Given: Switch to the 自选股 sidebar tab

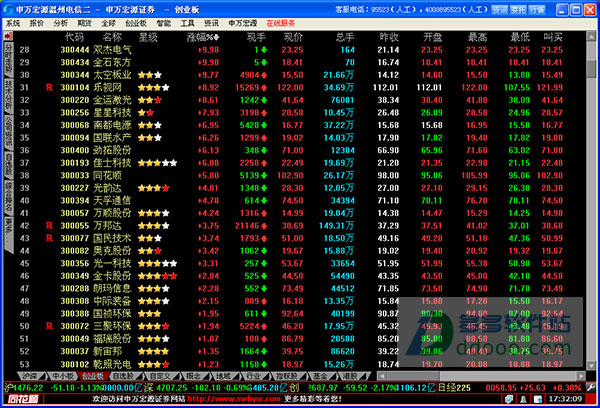Looking at the screenshot, I should pos(8,165).
